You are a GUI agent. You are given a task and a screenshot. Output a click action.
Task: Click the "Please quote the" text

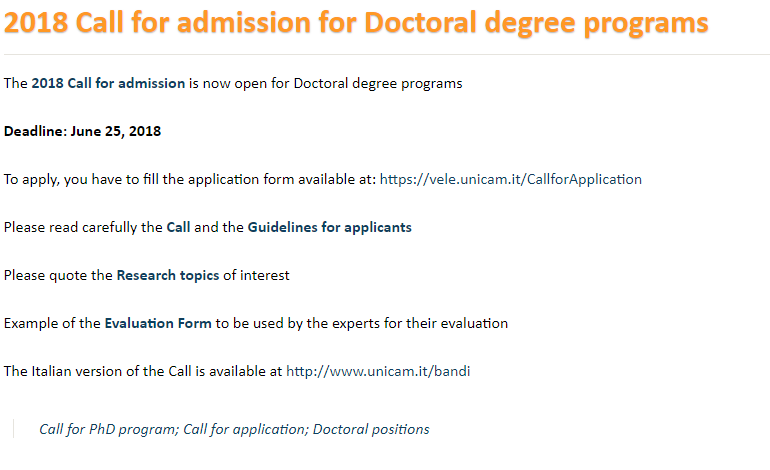click(58, 275)
